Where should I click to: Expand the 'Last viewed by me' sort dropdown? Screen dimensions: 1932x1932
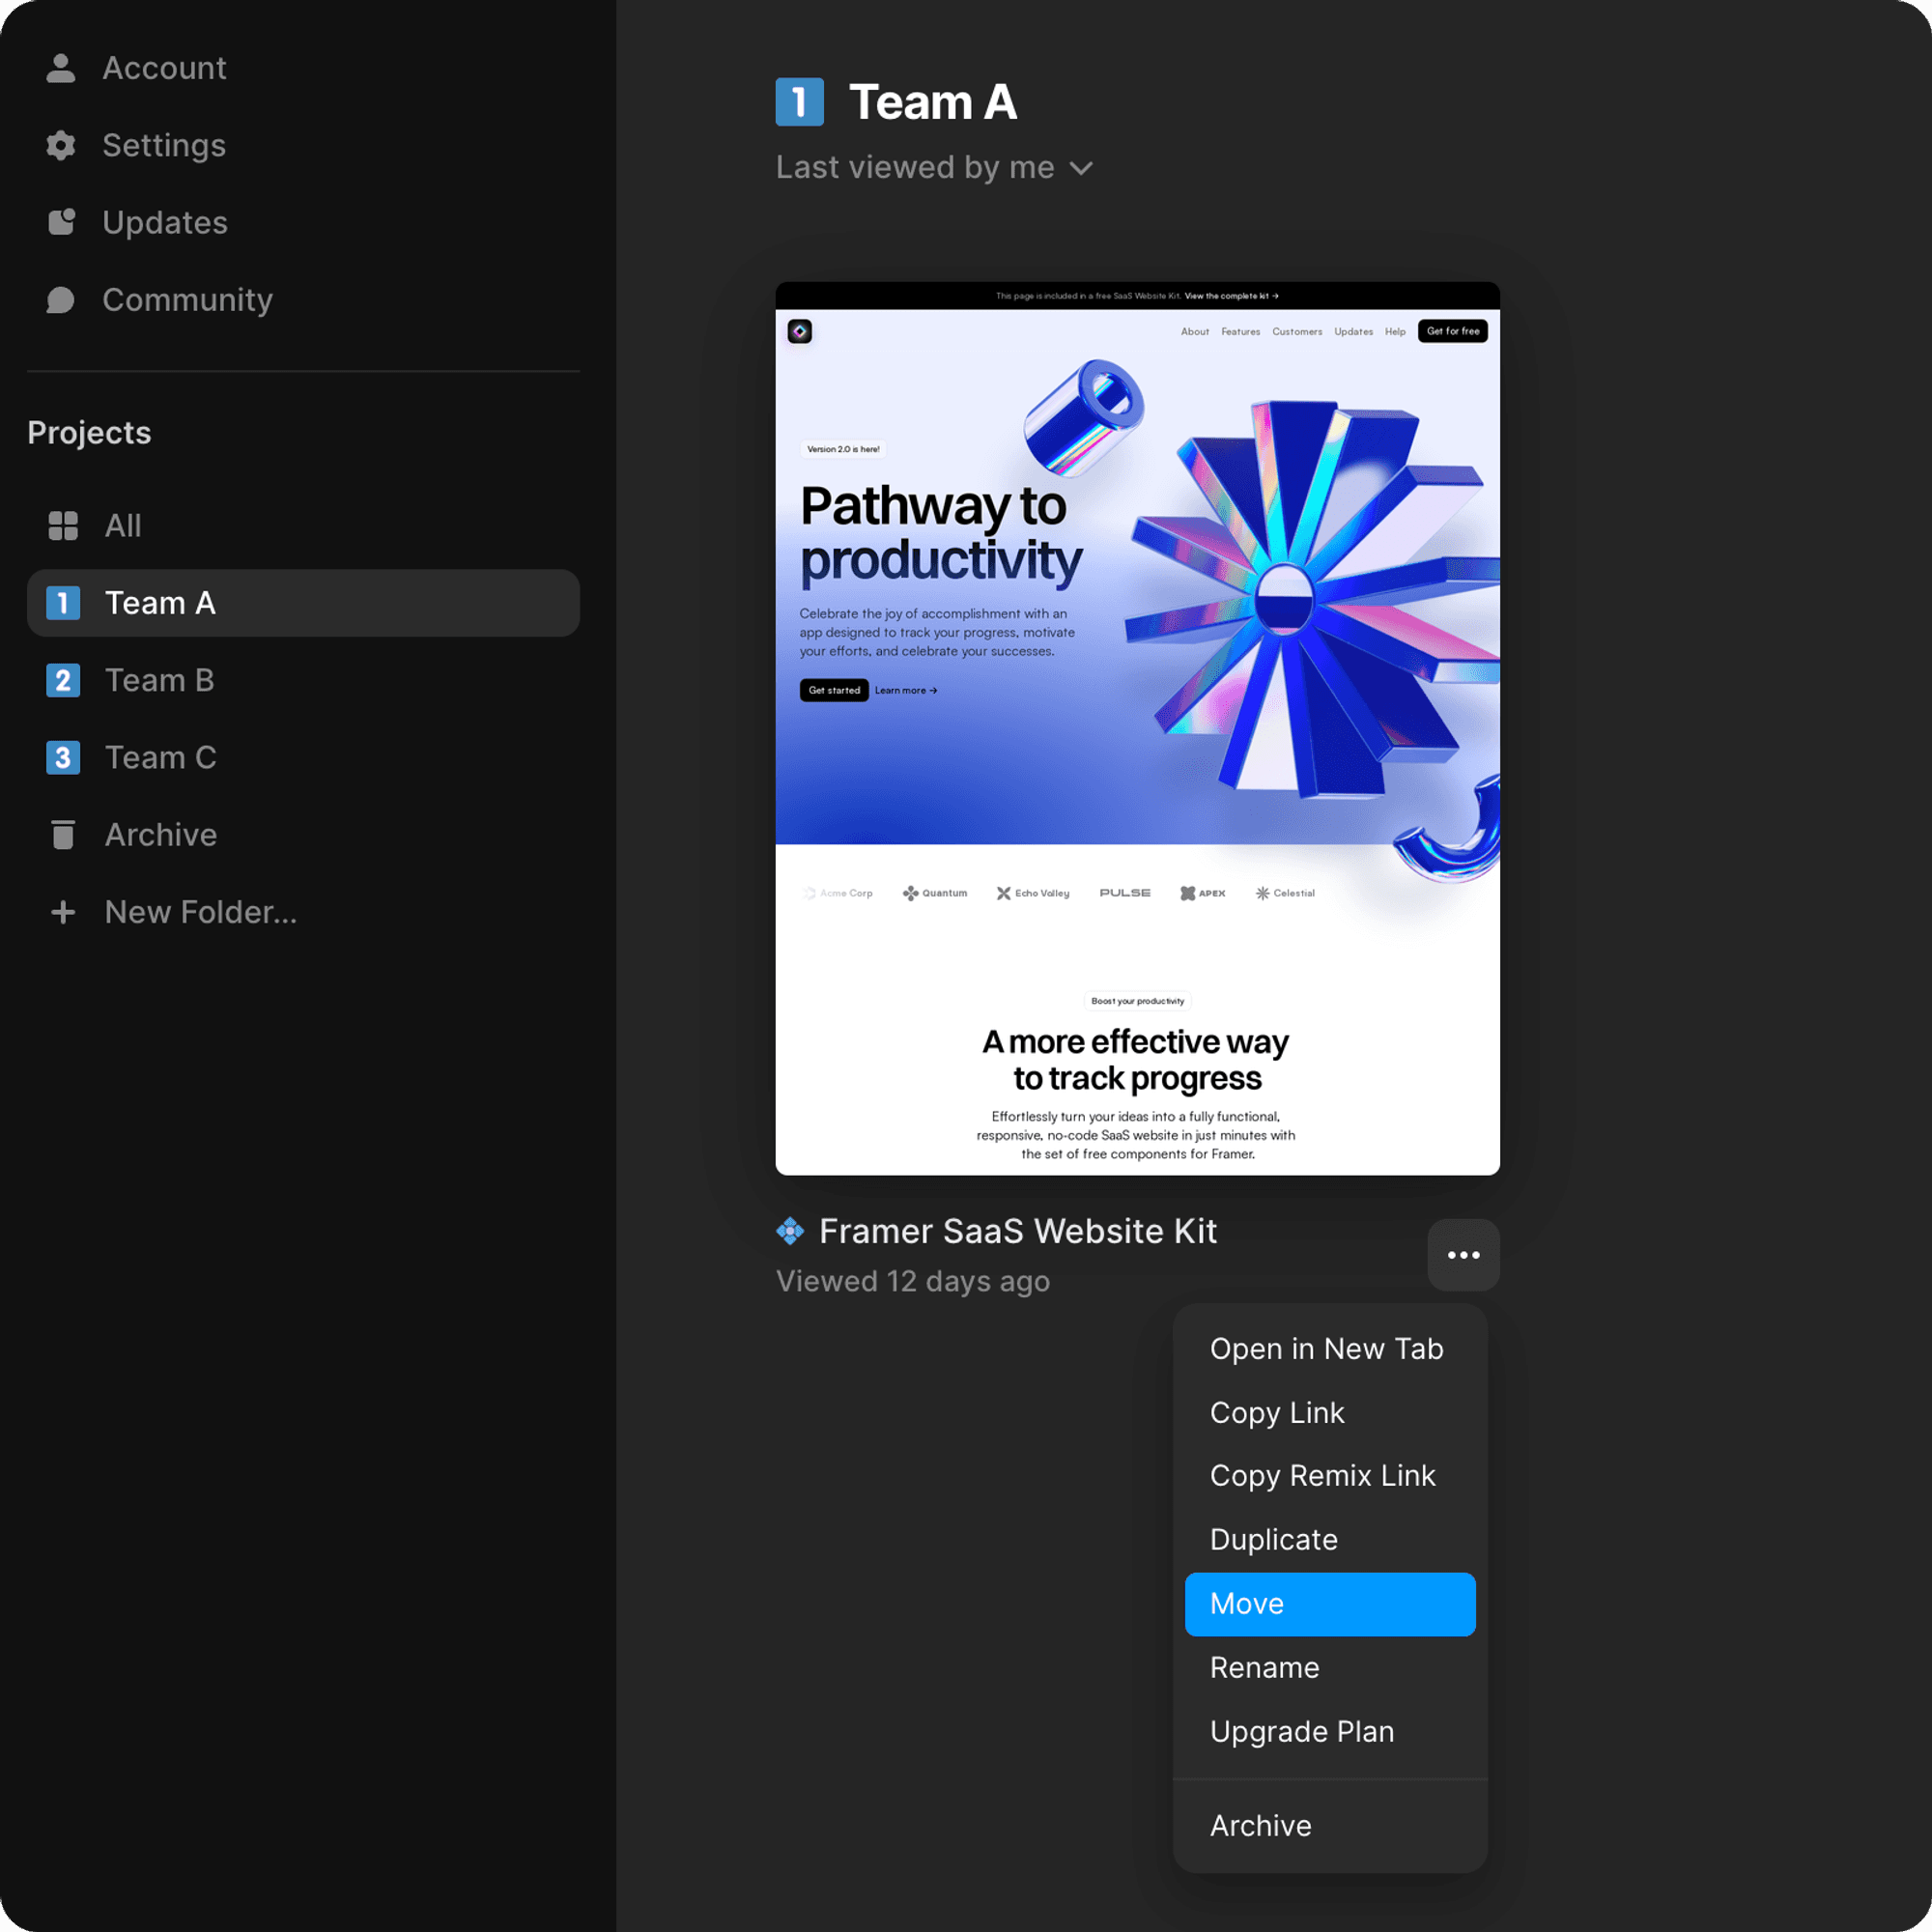(x=934, y=168)
